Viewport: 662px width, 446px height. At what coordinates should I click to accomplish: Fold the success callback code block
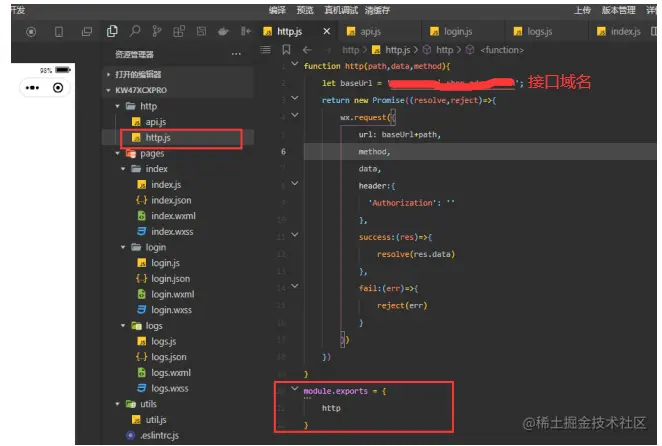[295, 234]
